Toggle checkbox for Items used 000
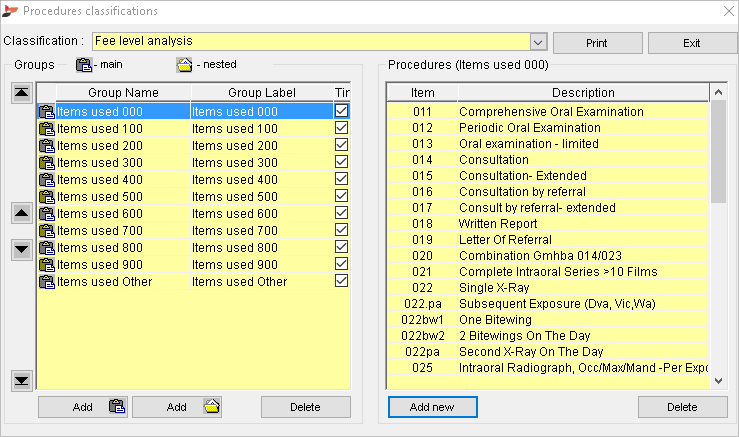The height and width of the screenshot is (437, 739). click(x=342, y=111)
